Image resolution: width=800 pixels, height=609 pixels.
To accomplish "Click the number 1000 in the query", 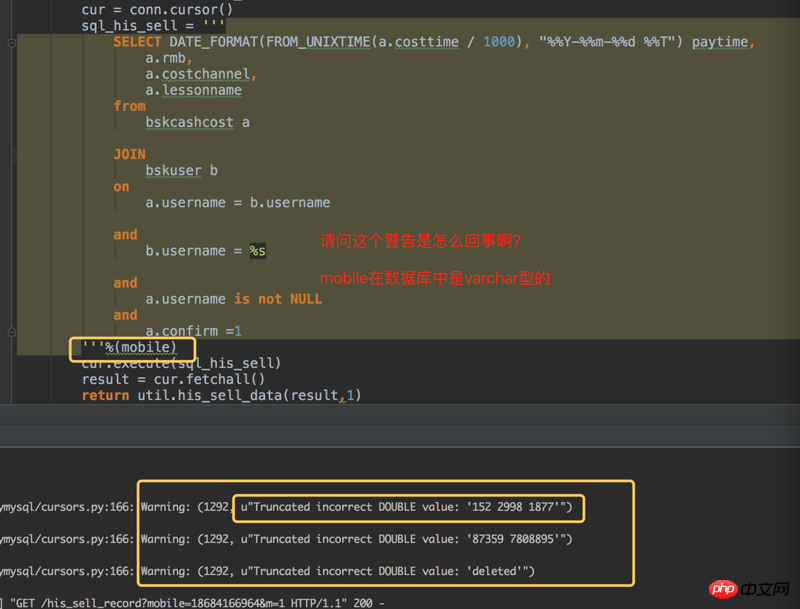I will click(499, 42).
